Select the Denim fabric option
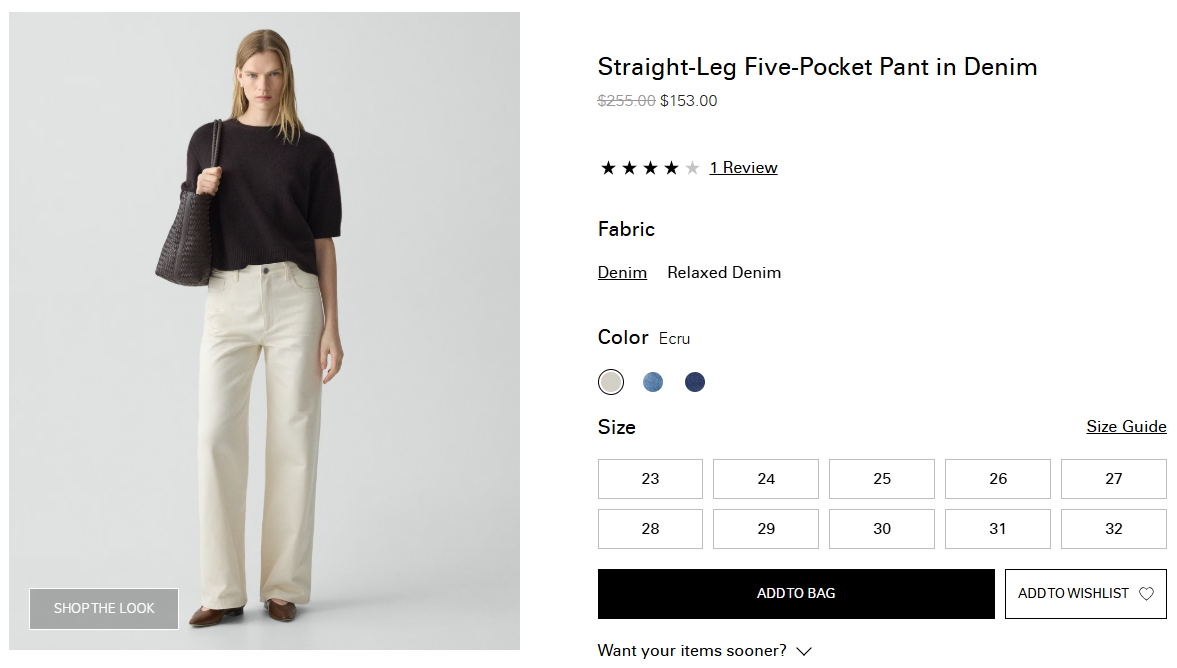Viewport: 1177px width, 668px height. coord(622,273)
